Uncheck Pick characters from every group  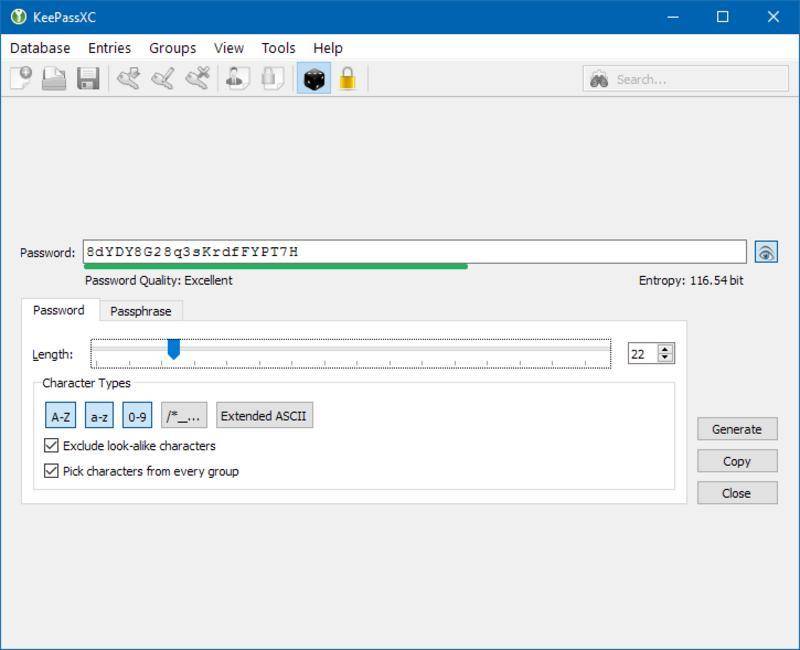click(52, 471)
